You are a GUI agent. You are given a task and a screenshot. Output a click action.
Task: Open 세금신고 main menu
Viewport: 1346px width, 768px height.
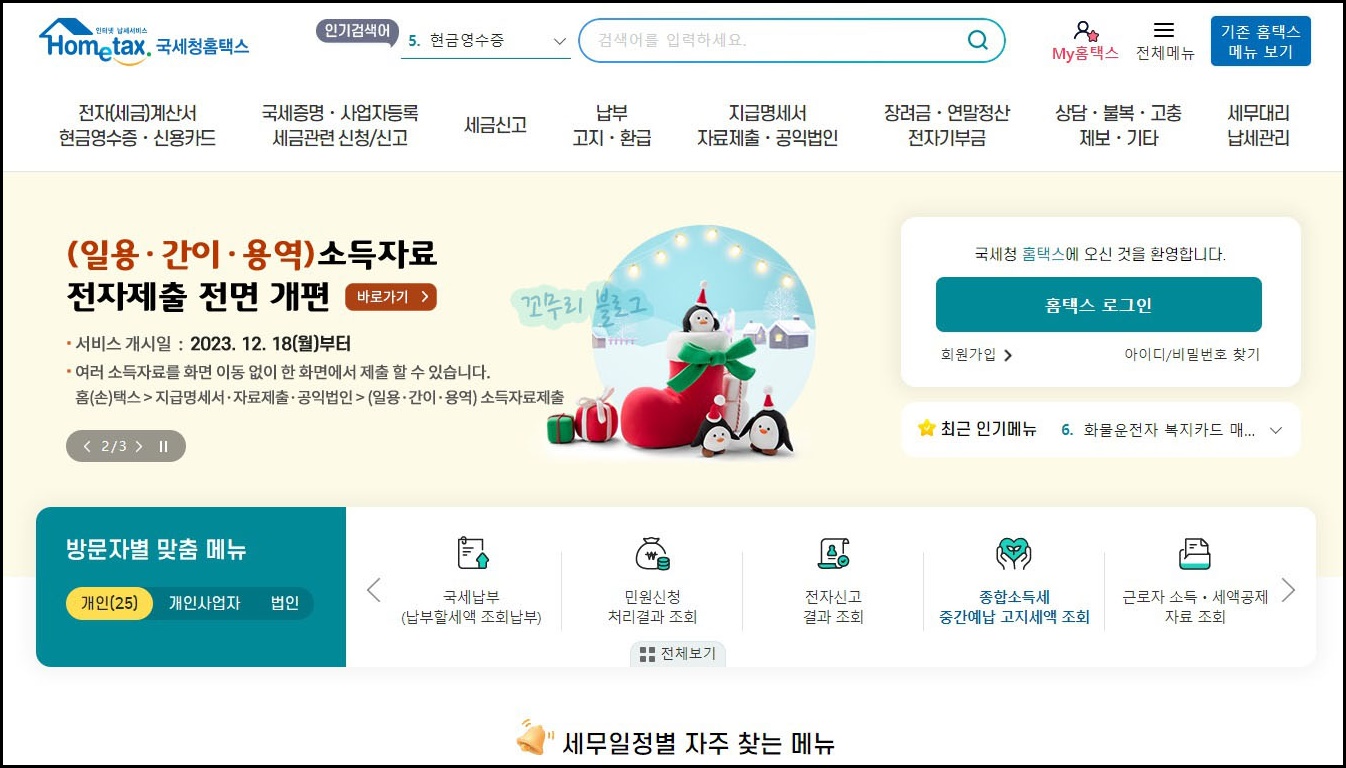(x=495, y=125)
